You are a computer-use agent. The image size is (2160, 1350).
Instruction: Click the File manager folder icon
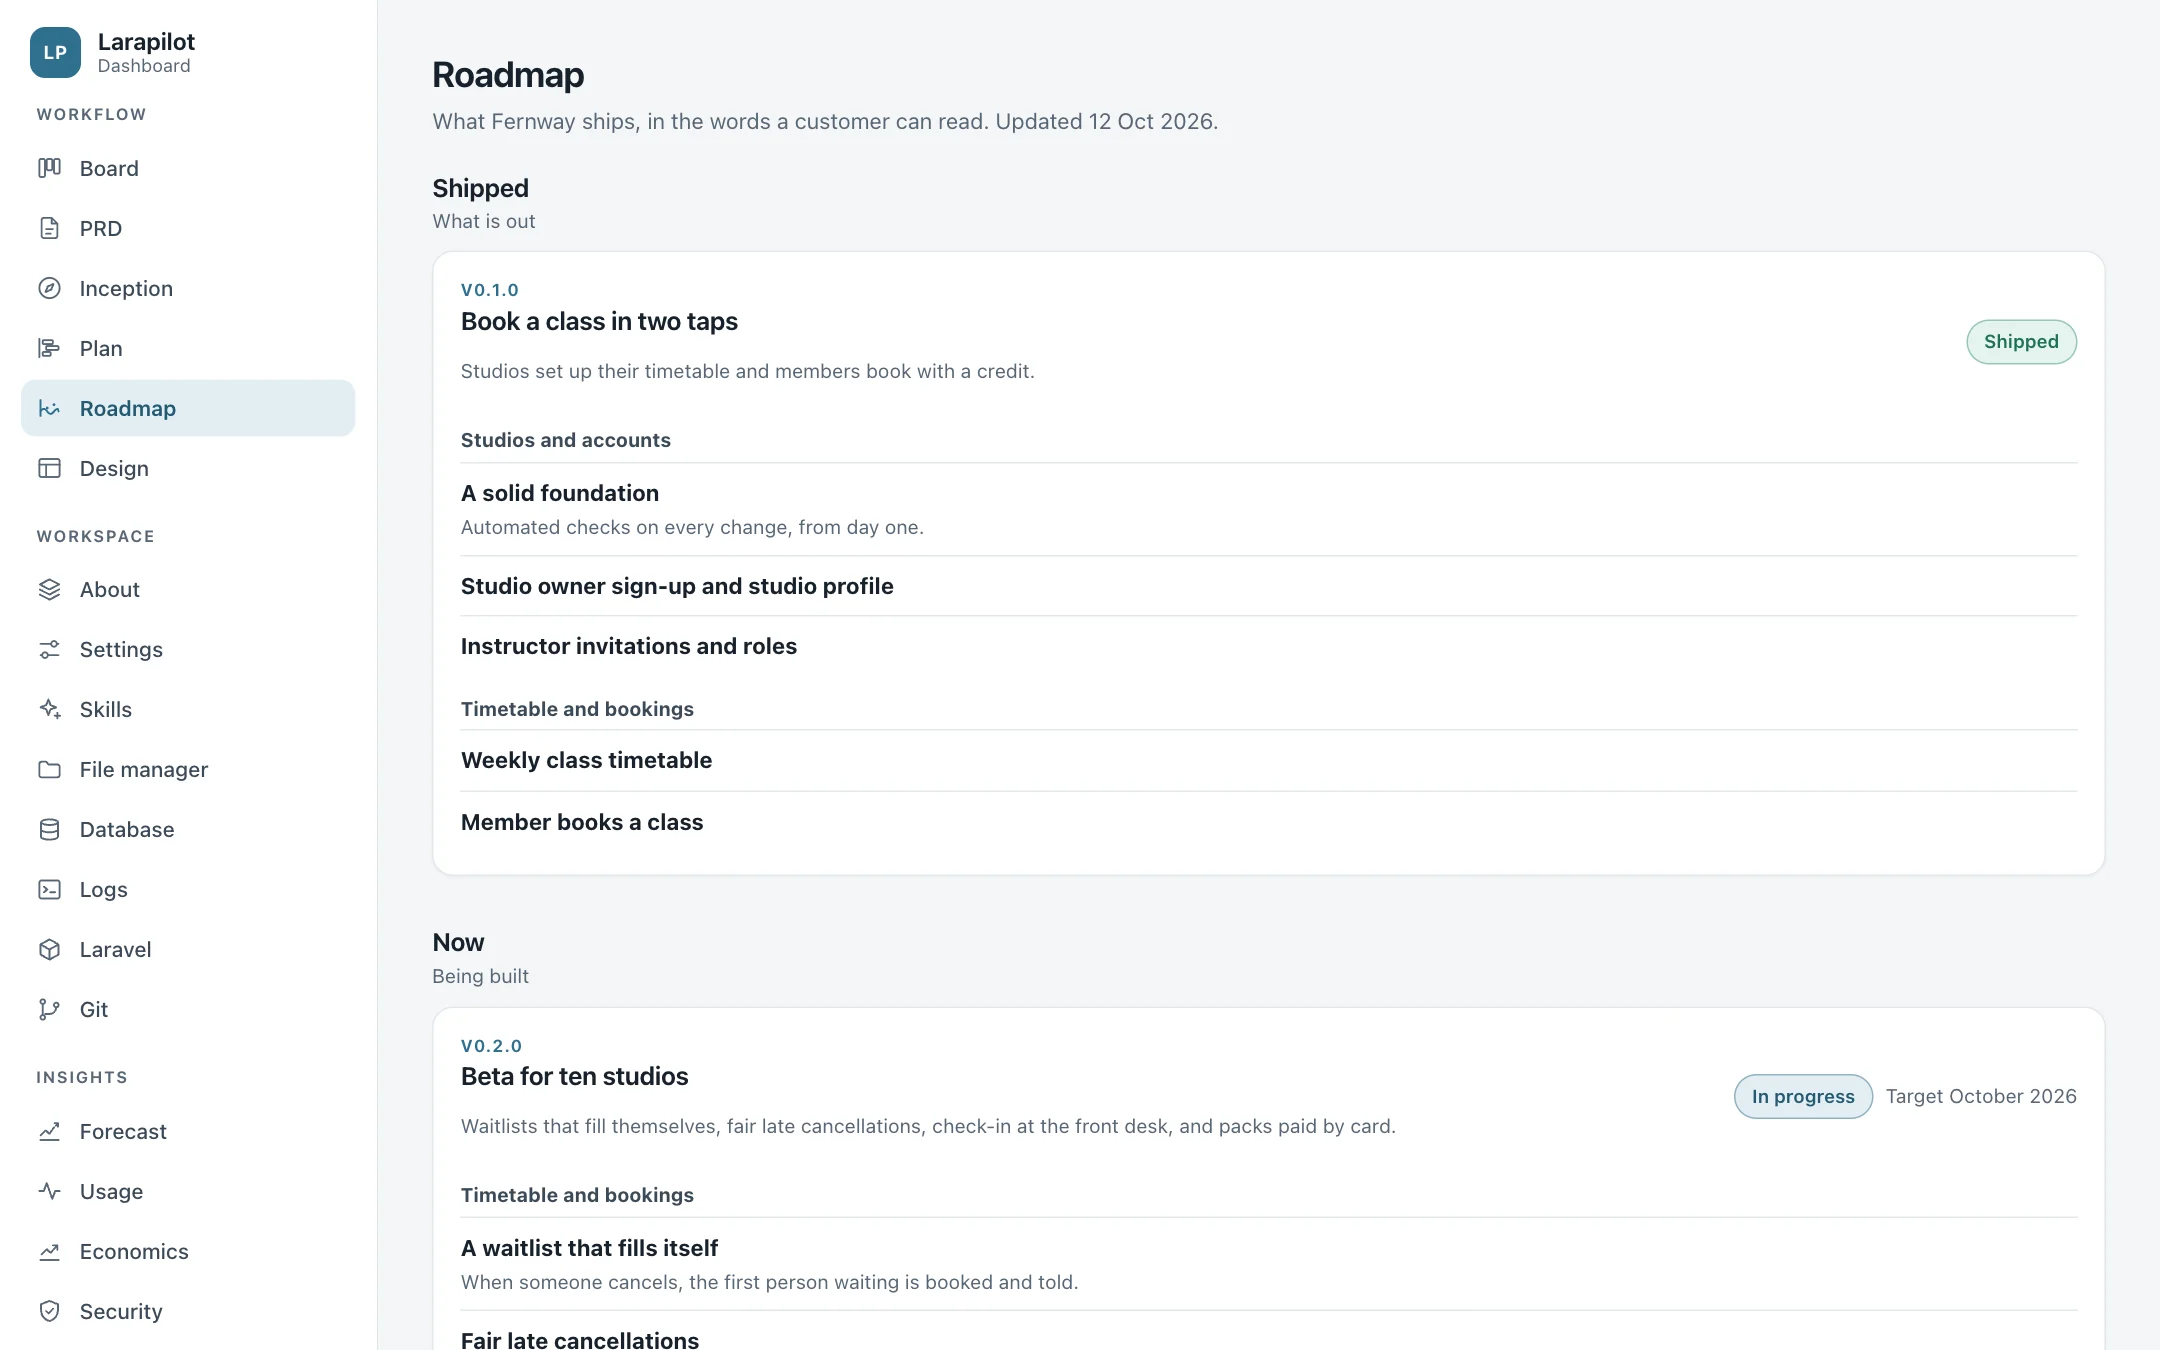point(49,769)
